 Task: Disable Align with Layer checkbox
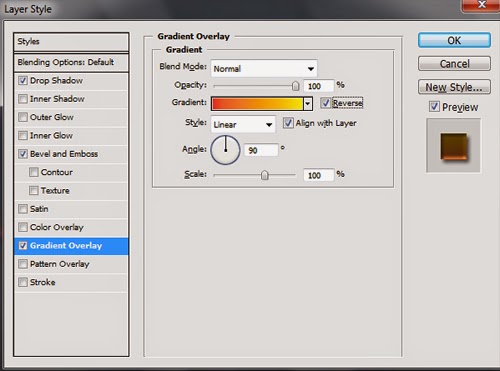[x=288, y=123]
